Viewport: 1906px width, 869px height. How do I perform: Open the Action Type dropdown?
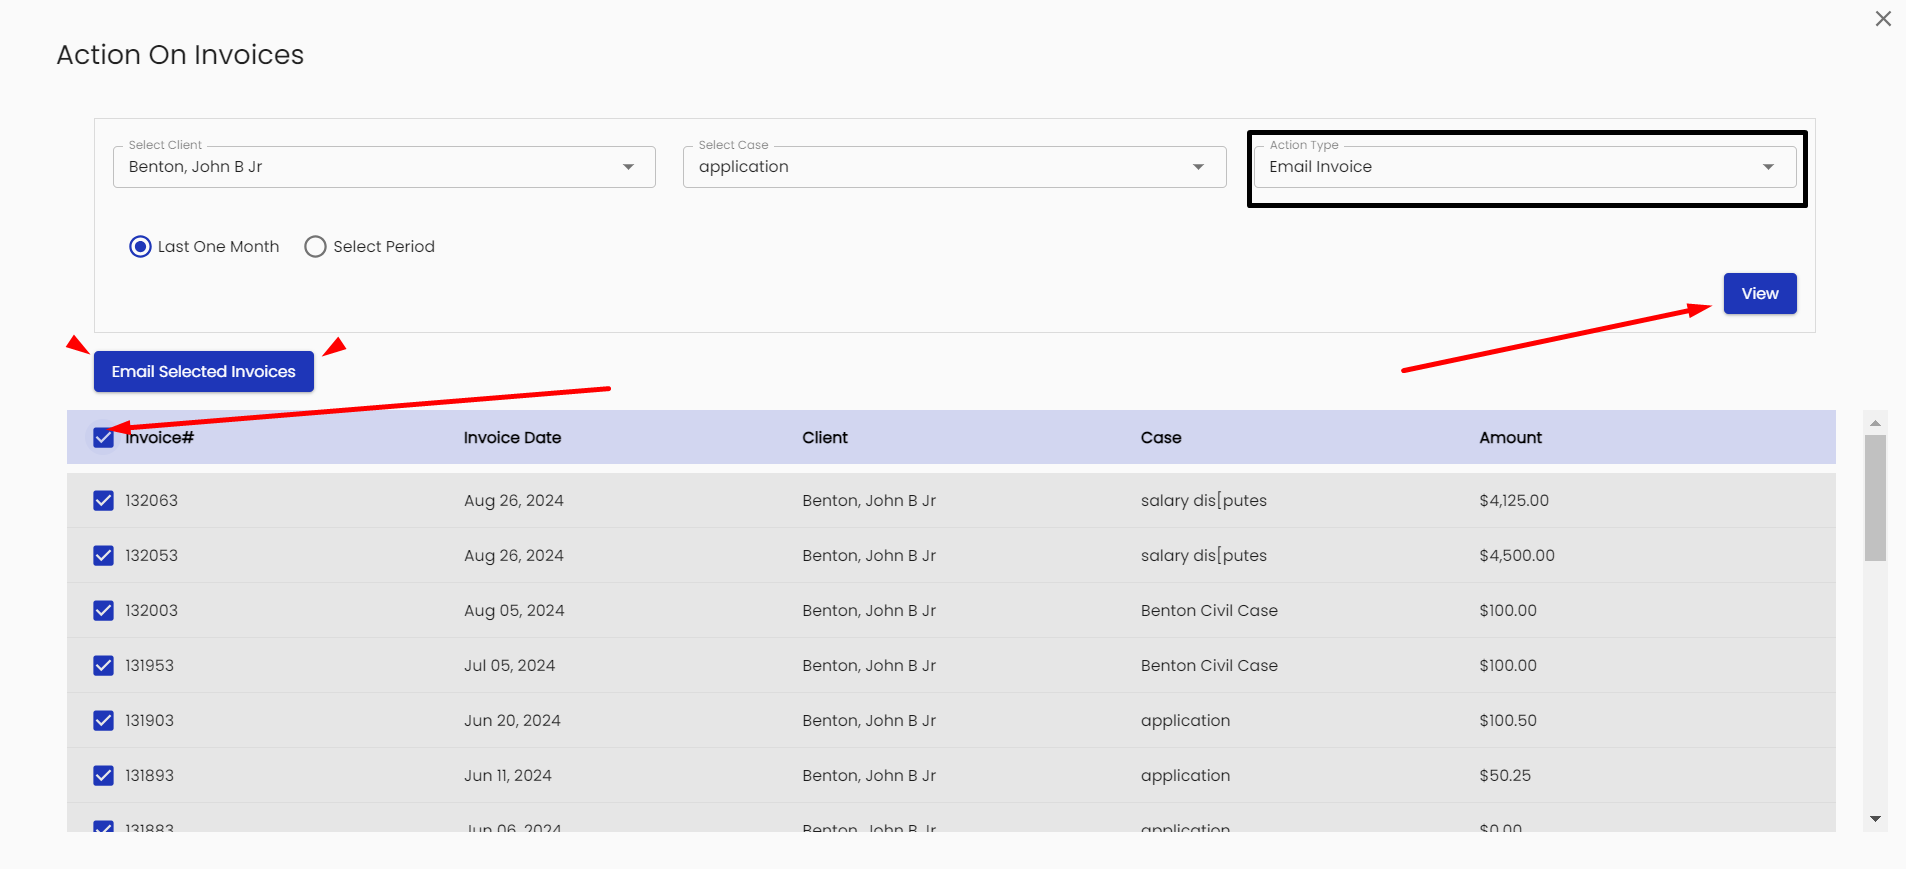pos(1524,167)
